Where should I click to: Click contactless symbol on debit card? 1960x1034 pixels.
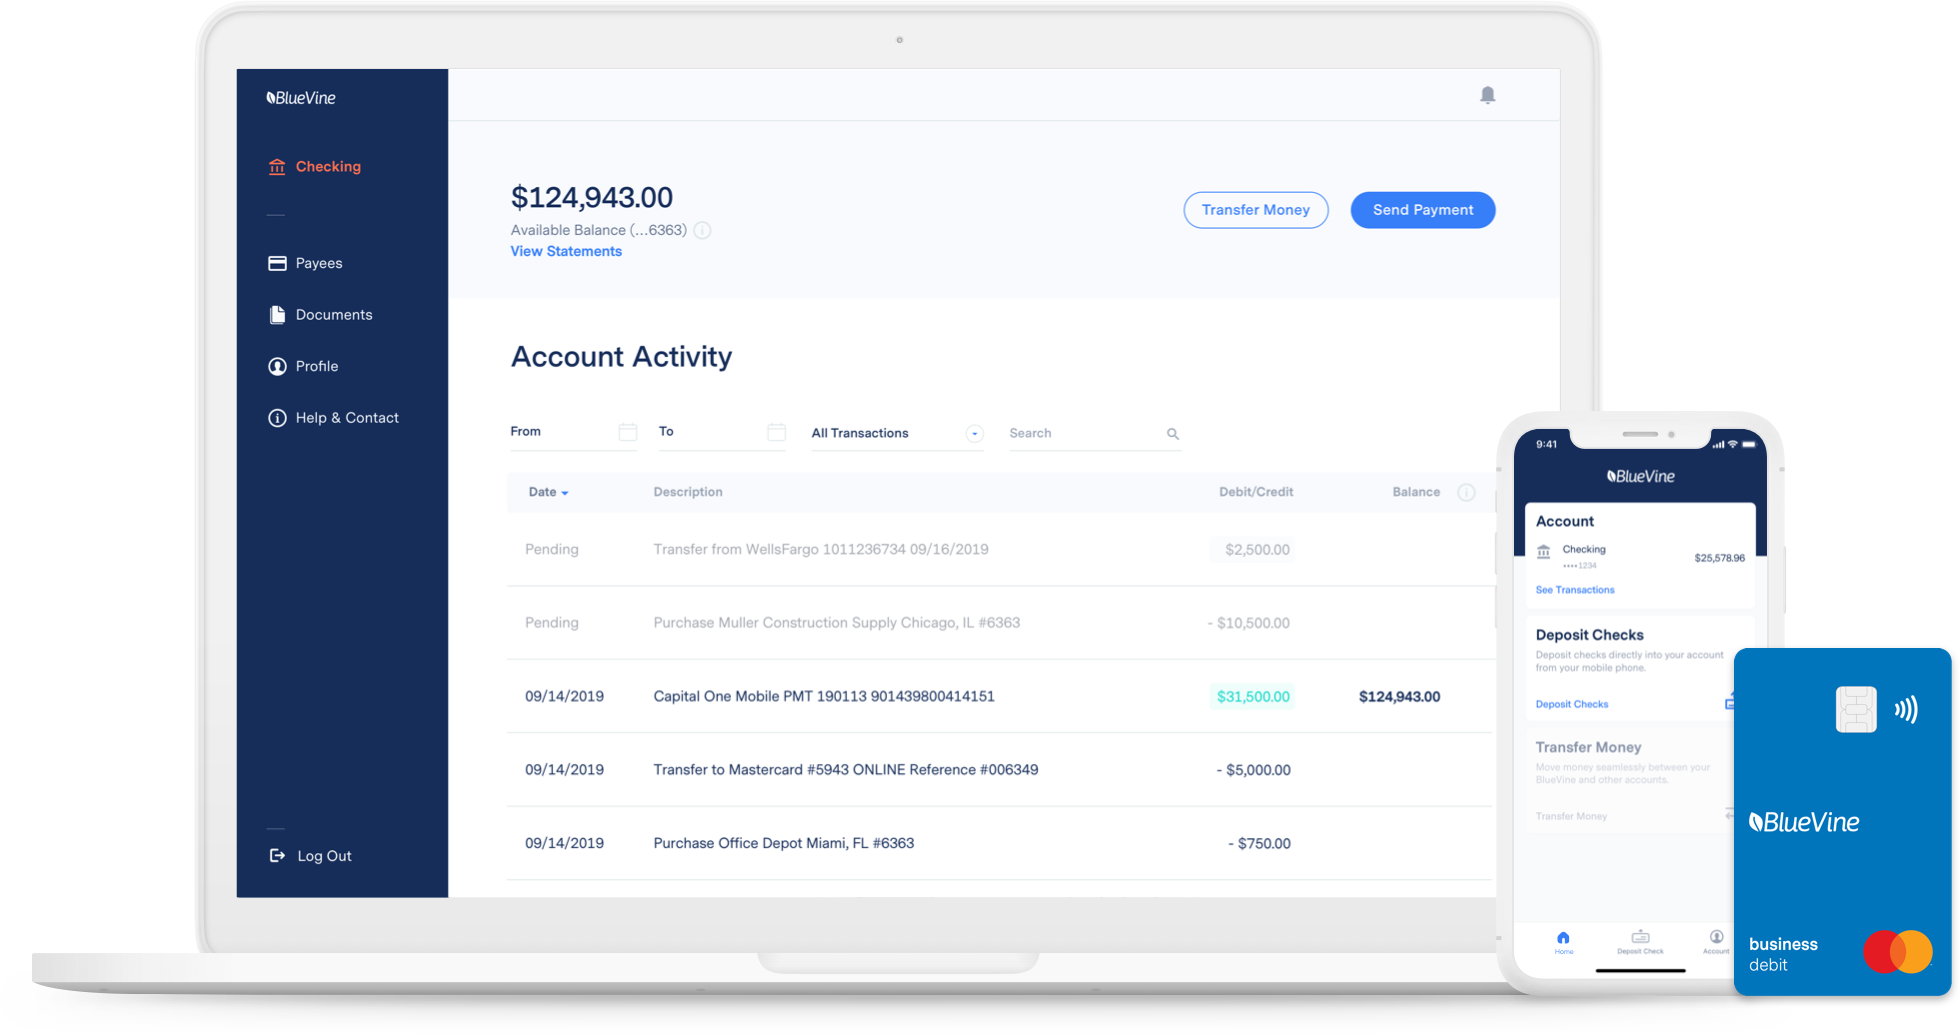pyautogui.click(x=1906, y=710)
